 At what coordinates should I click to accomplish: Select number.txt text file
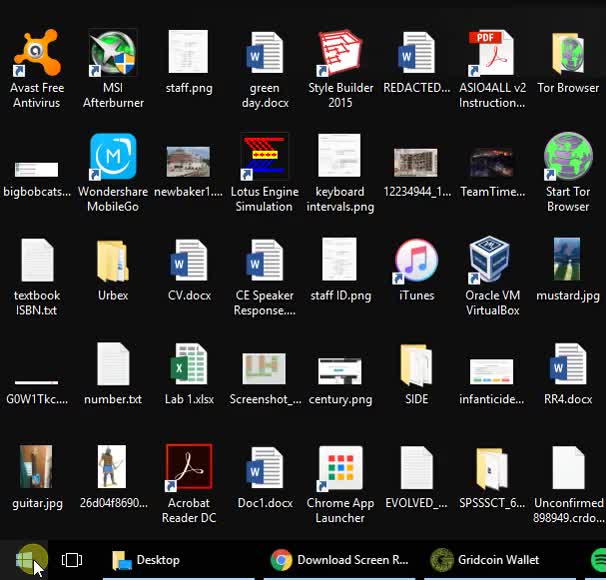[113, 364]
